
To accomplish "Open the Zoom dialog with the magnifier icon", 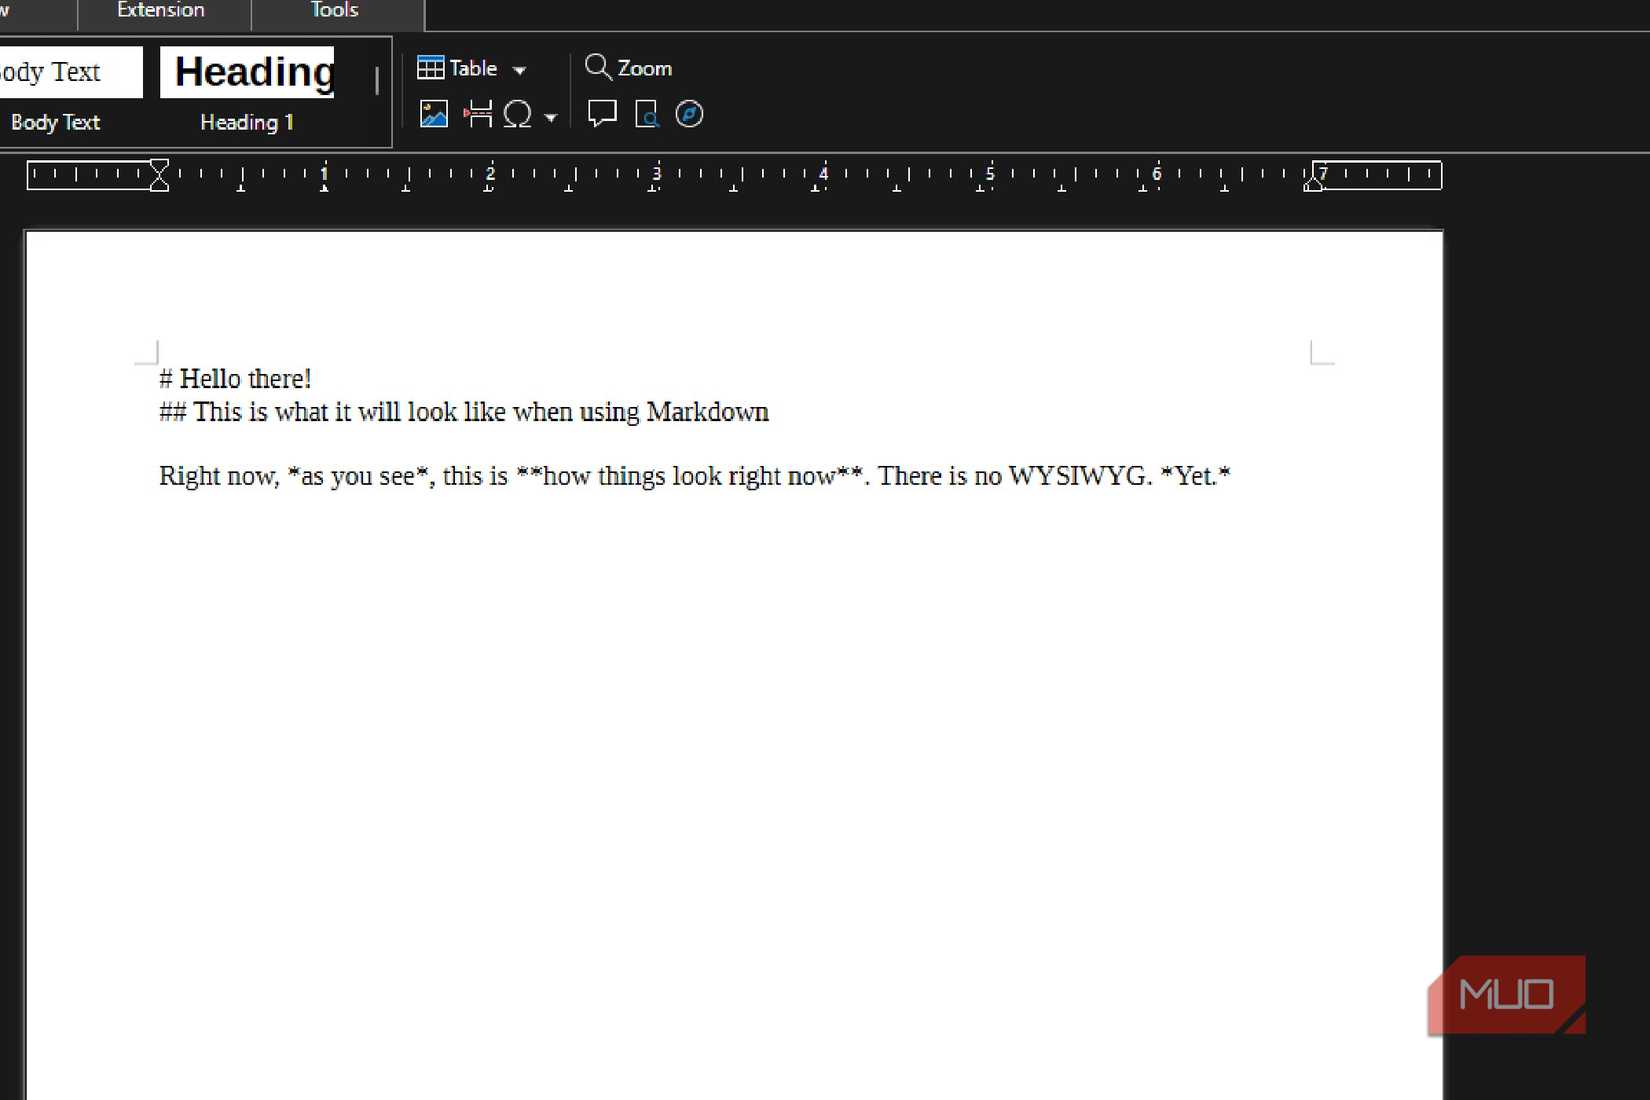I will pyautogui.click(x=598, y=67).
